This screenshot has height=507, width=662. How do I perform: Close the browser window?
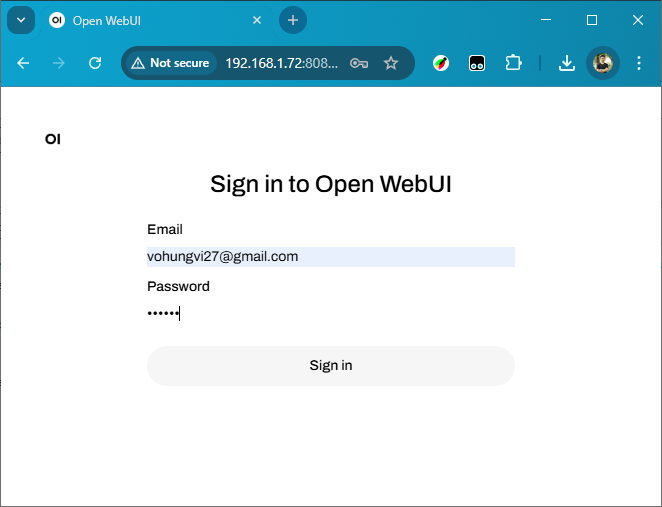point(638,20)
